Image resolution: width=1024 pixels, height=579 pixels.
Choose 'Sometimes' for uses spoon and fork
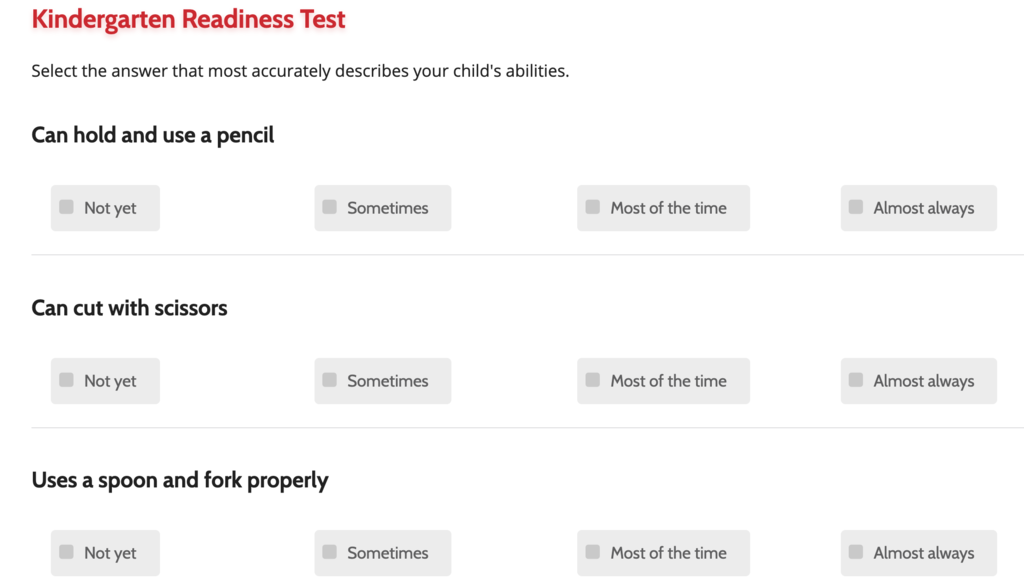point(382,553)
